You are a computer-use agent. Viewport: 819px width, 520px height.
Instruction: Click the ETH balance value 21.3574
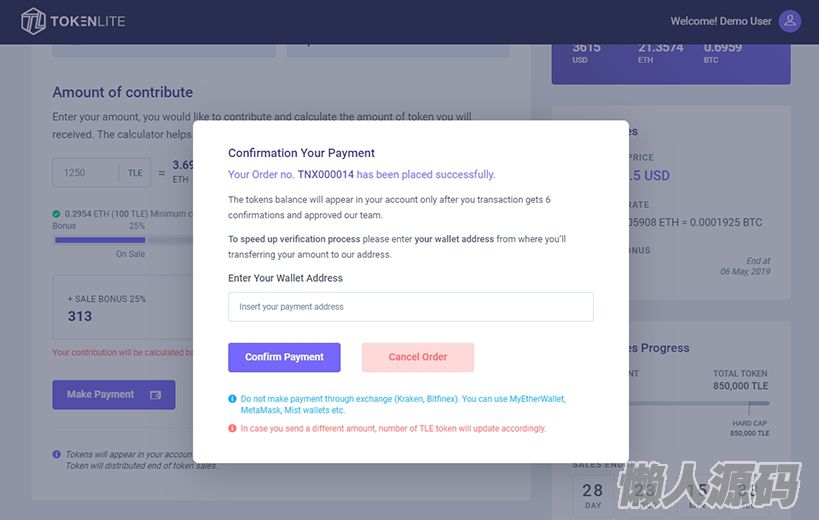(660, 47)
